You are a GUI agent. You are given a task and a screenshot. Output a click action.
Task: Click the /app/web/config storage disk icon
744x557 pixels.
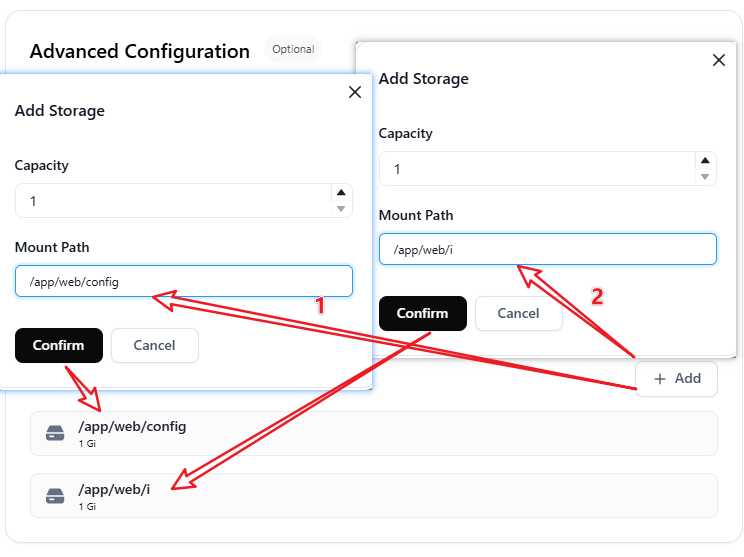click(55, 433)
